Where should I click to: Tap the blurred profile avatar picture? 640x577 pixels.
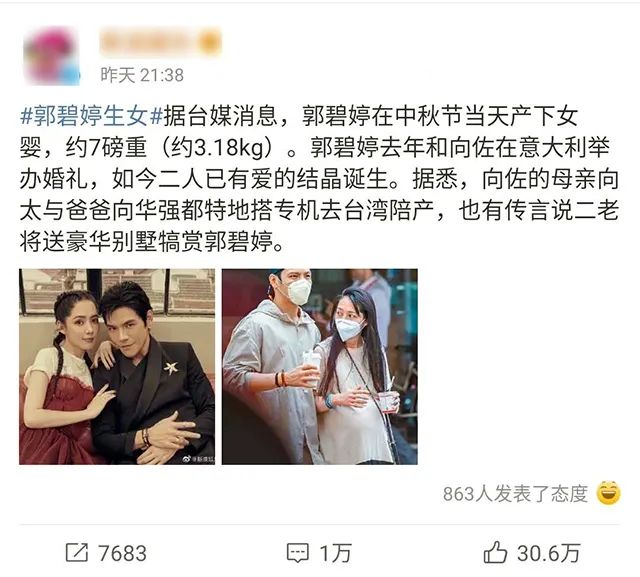click(51, 56)
